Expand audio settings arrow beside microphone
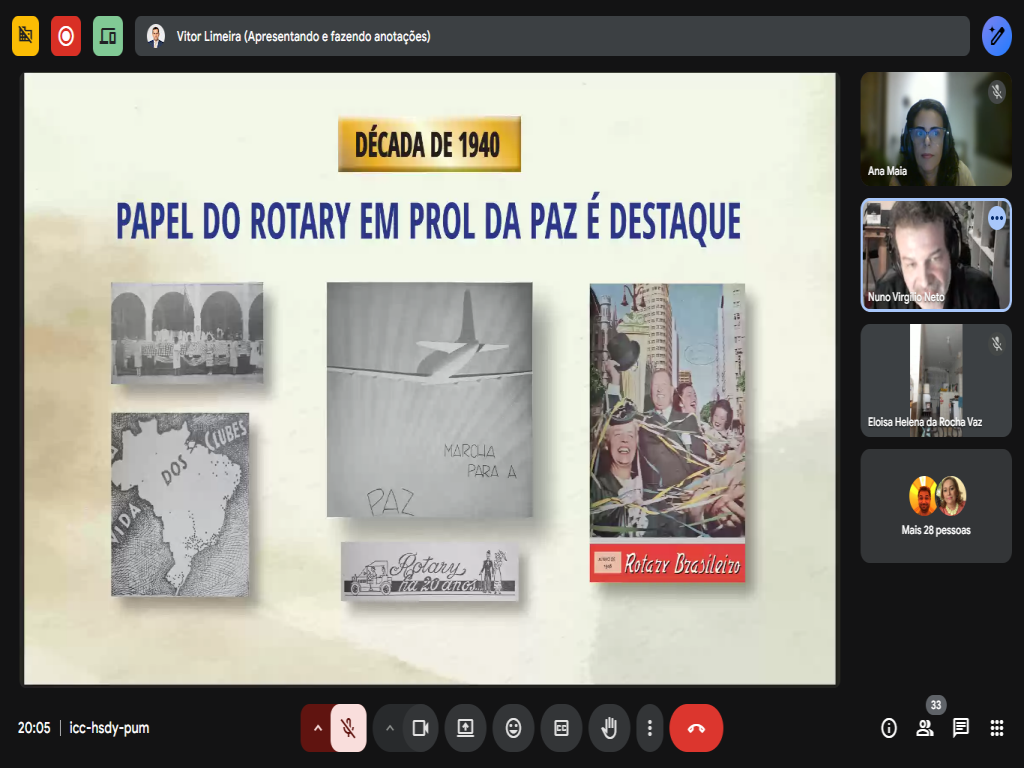 click(317, 728)
